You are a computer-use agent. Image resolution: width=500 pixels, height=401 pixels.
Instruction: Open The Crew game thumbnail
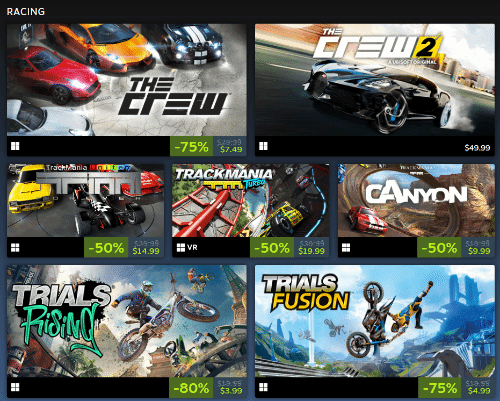coord(127,80)
